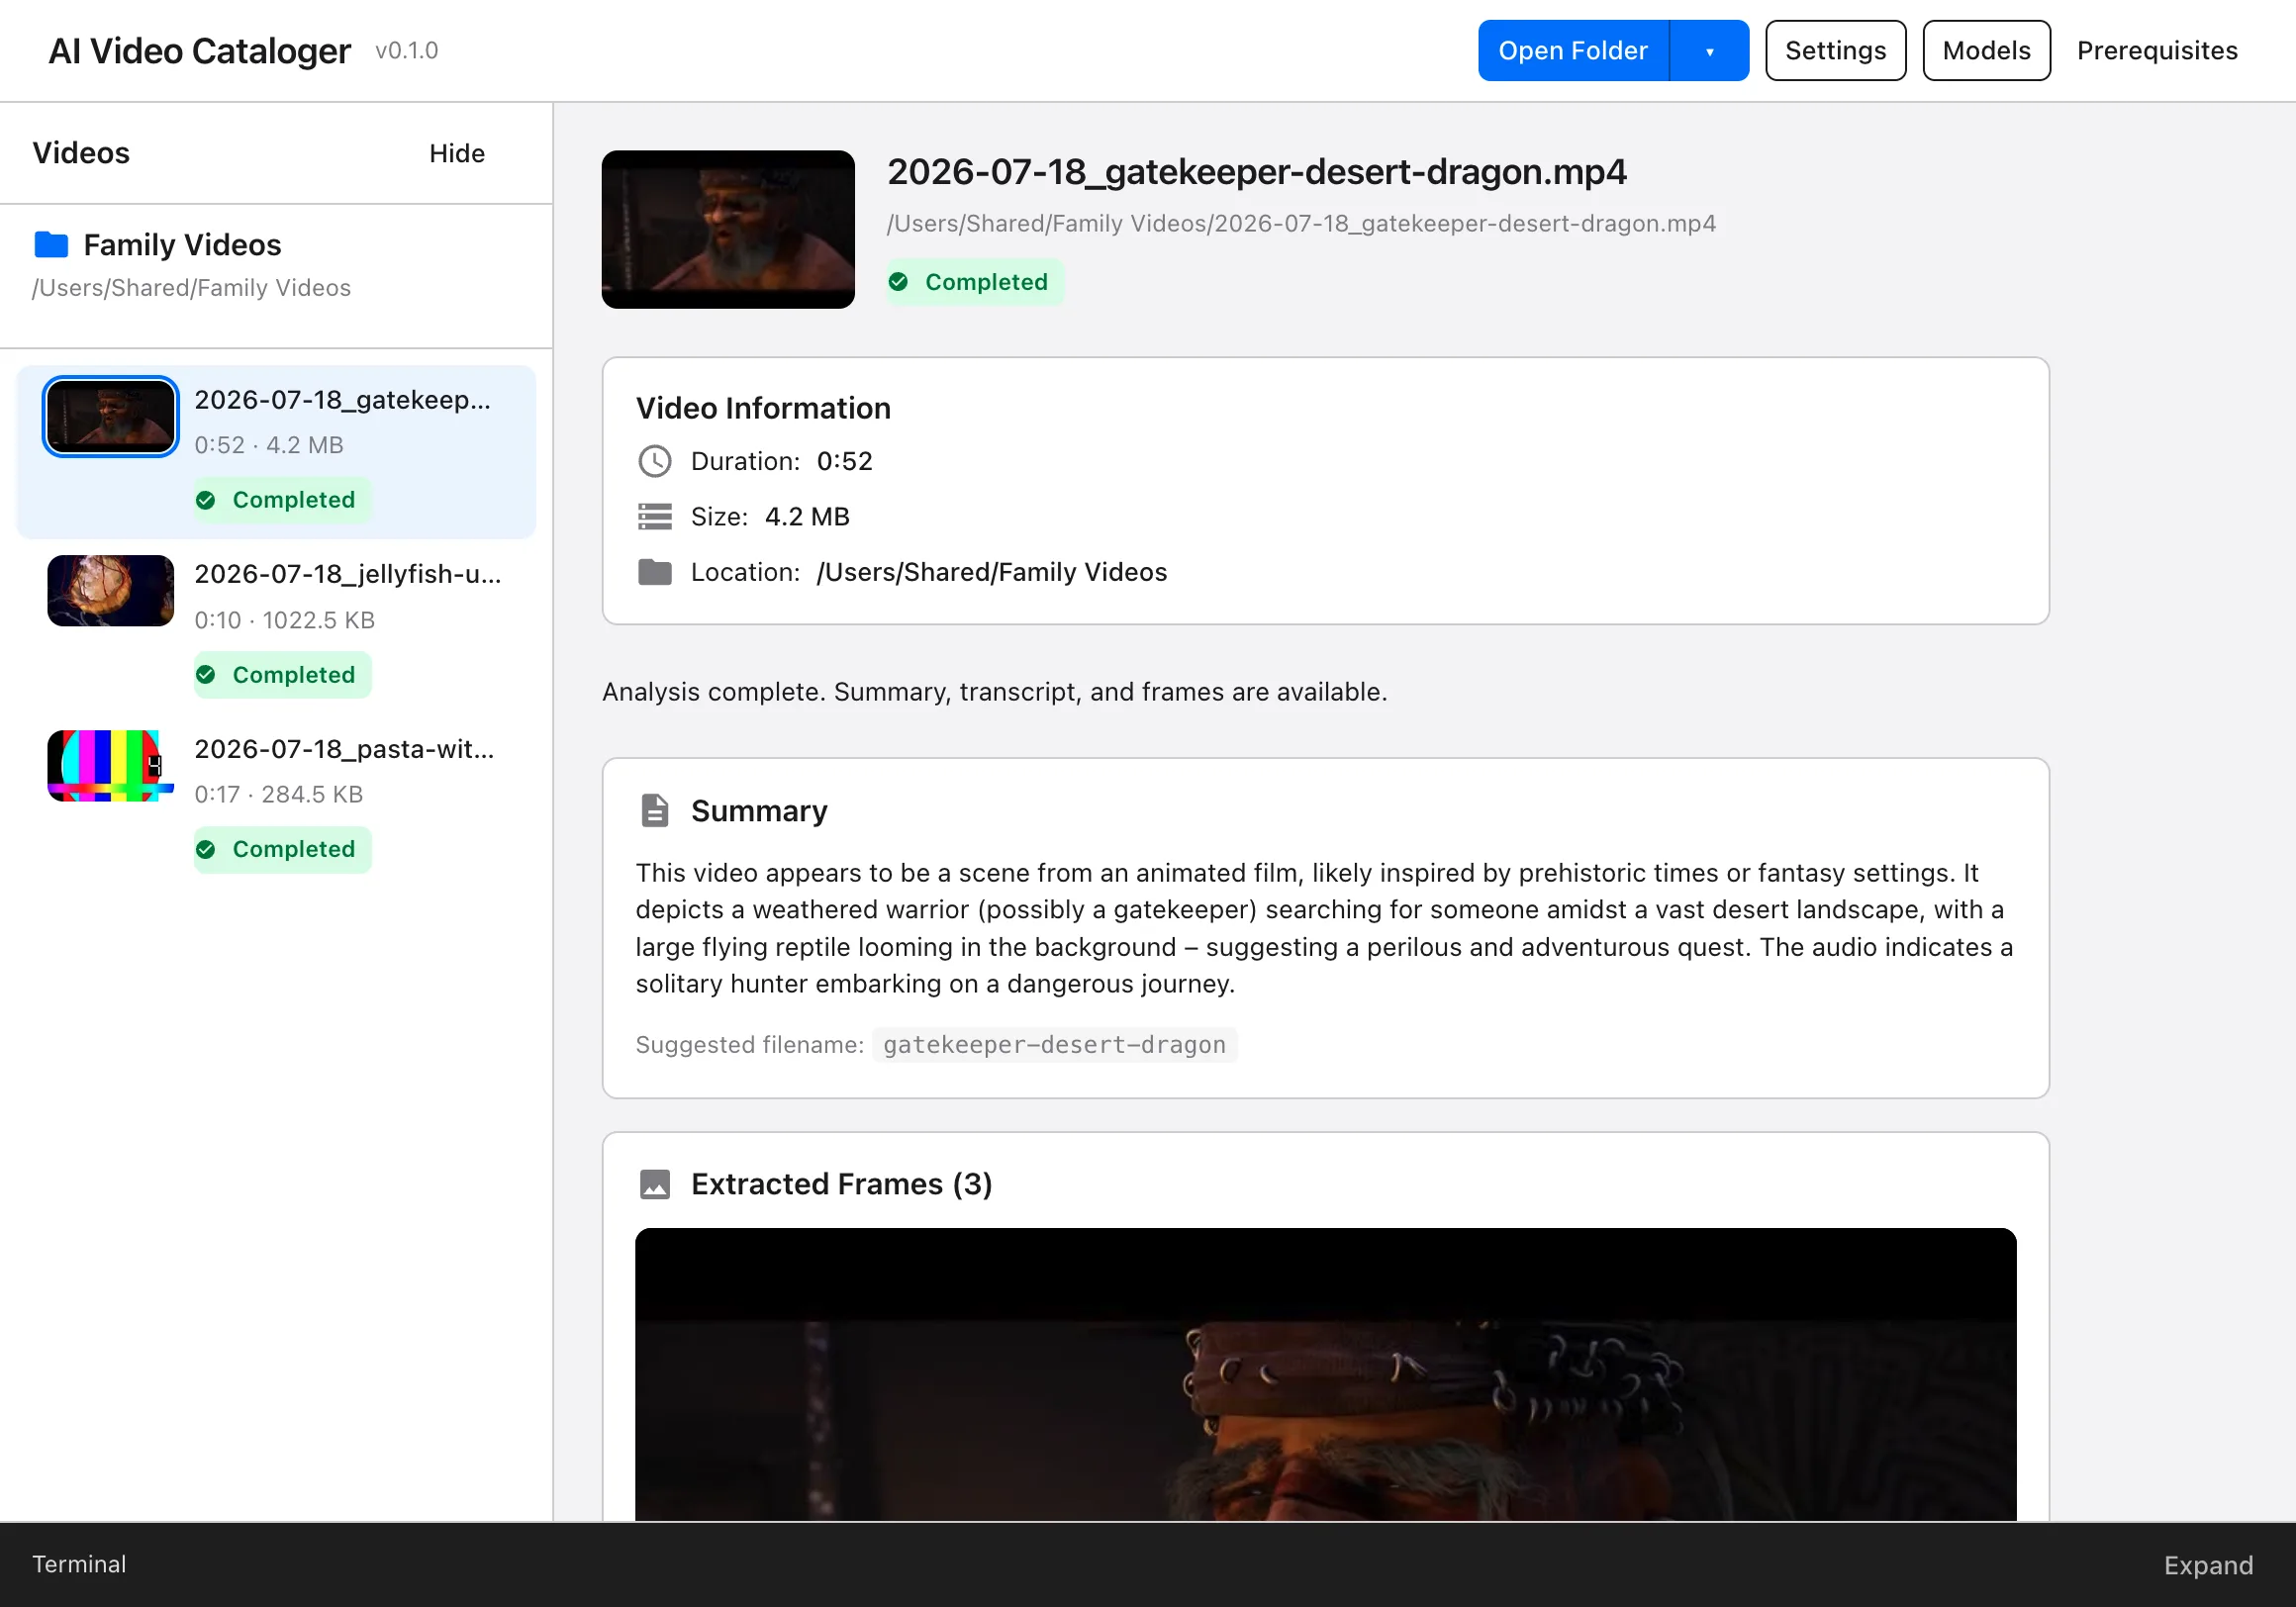Click the Summary heading

(759, 810)
